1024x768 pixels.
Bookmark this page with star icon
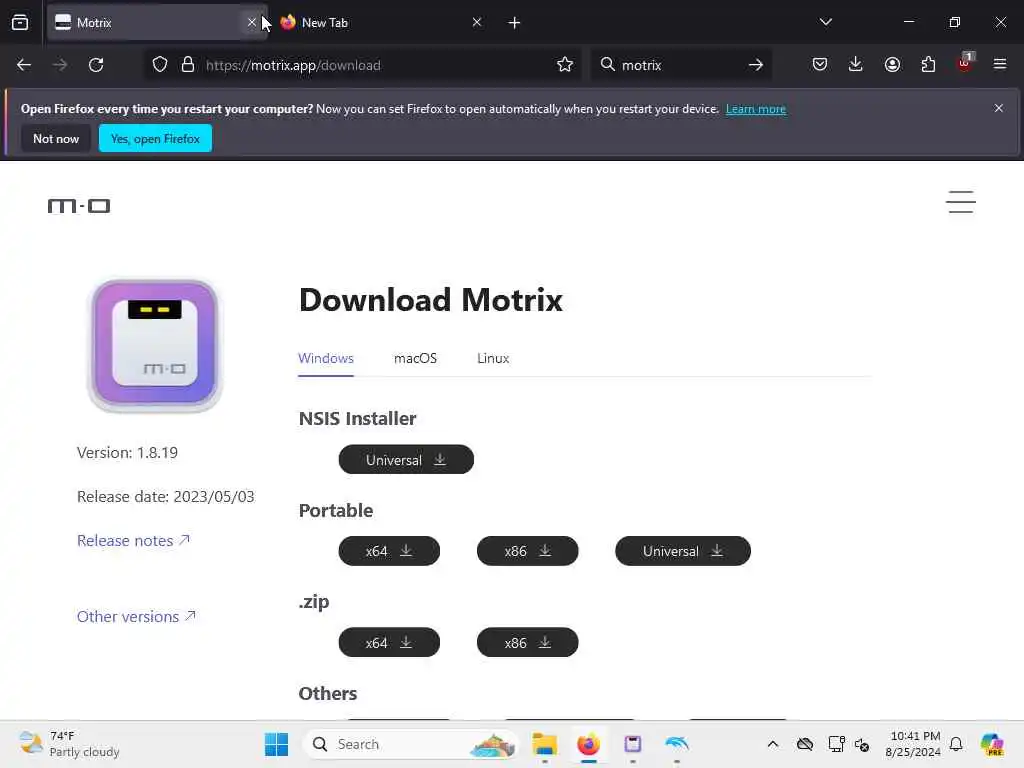click(x=565, y=65)
